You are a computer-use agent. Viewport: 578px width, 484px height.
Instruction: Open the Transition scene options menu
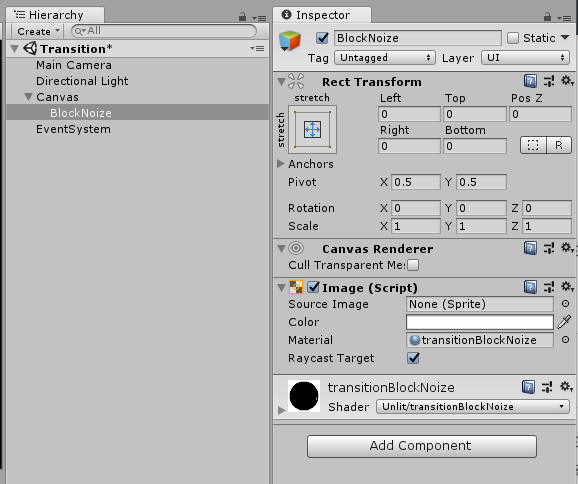point(257,48)
